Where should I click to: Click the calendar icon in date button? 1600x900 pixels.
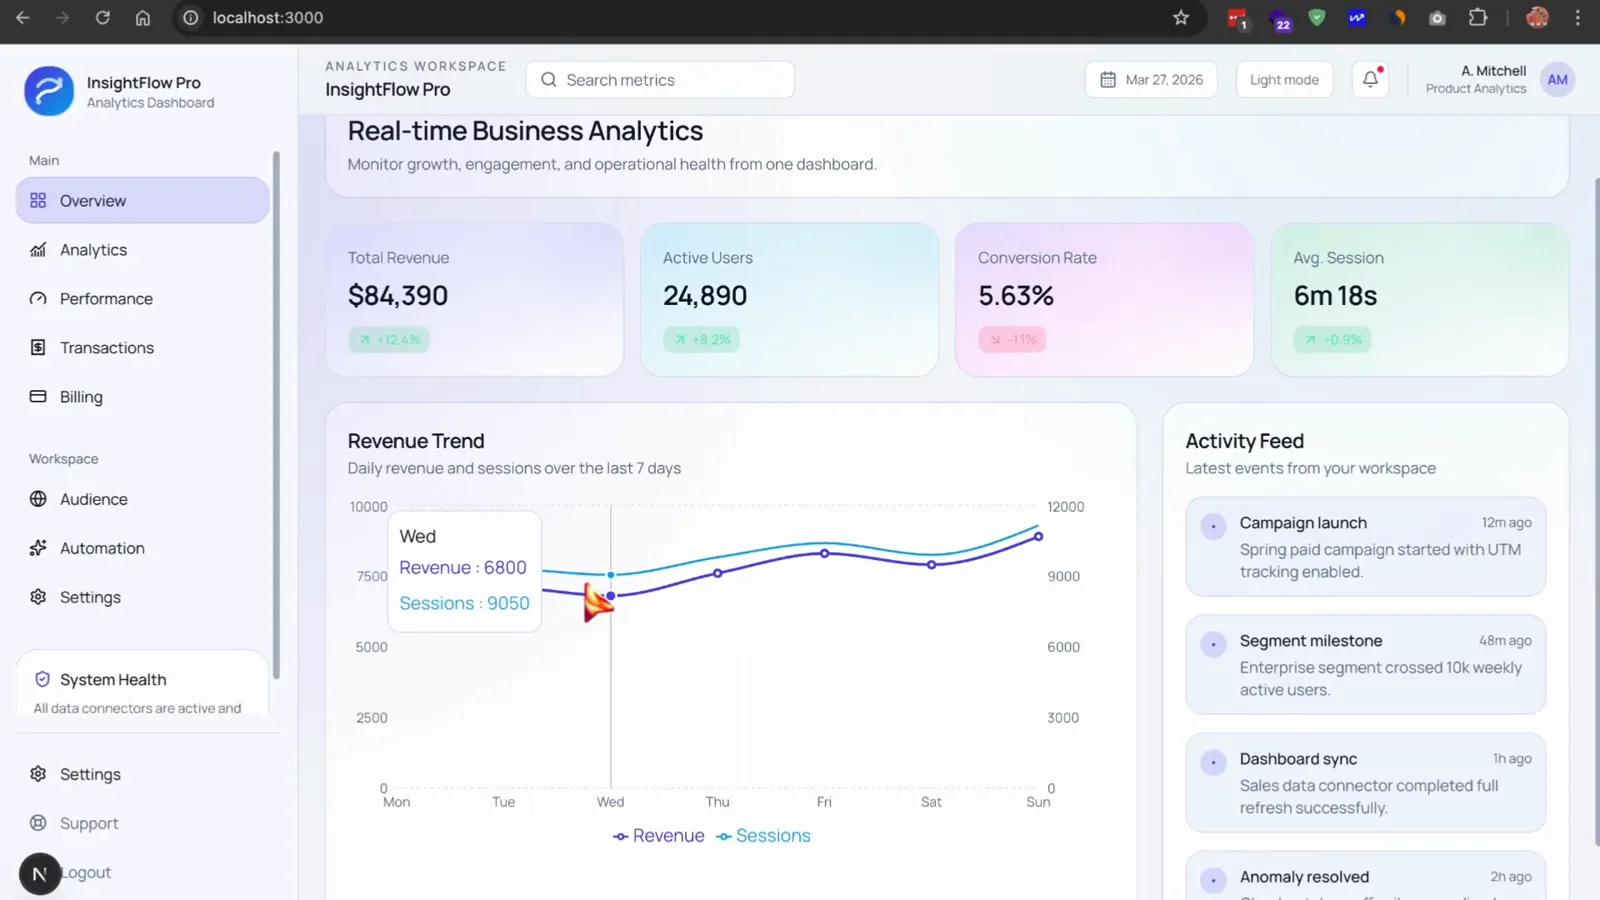pos(1108,80)
